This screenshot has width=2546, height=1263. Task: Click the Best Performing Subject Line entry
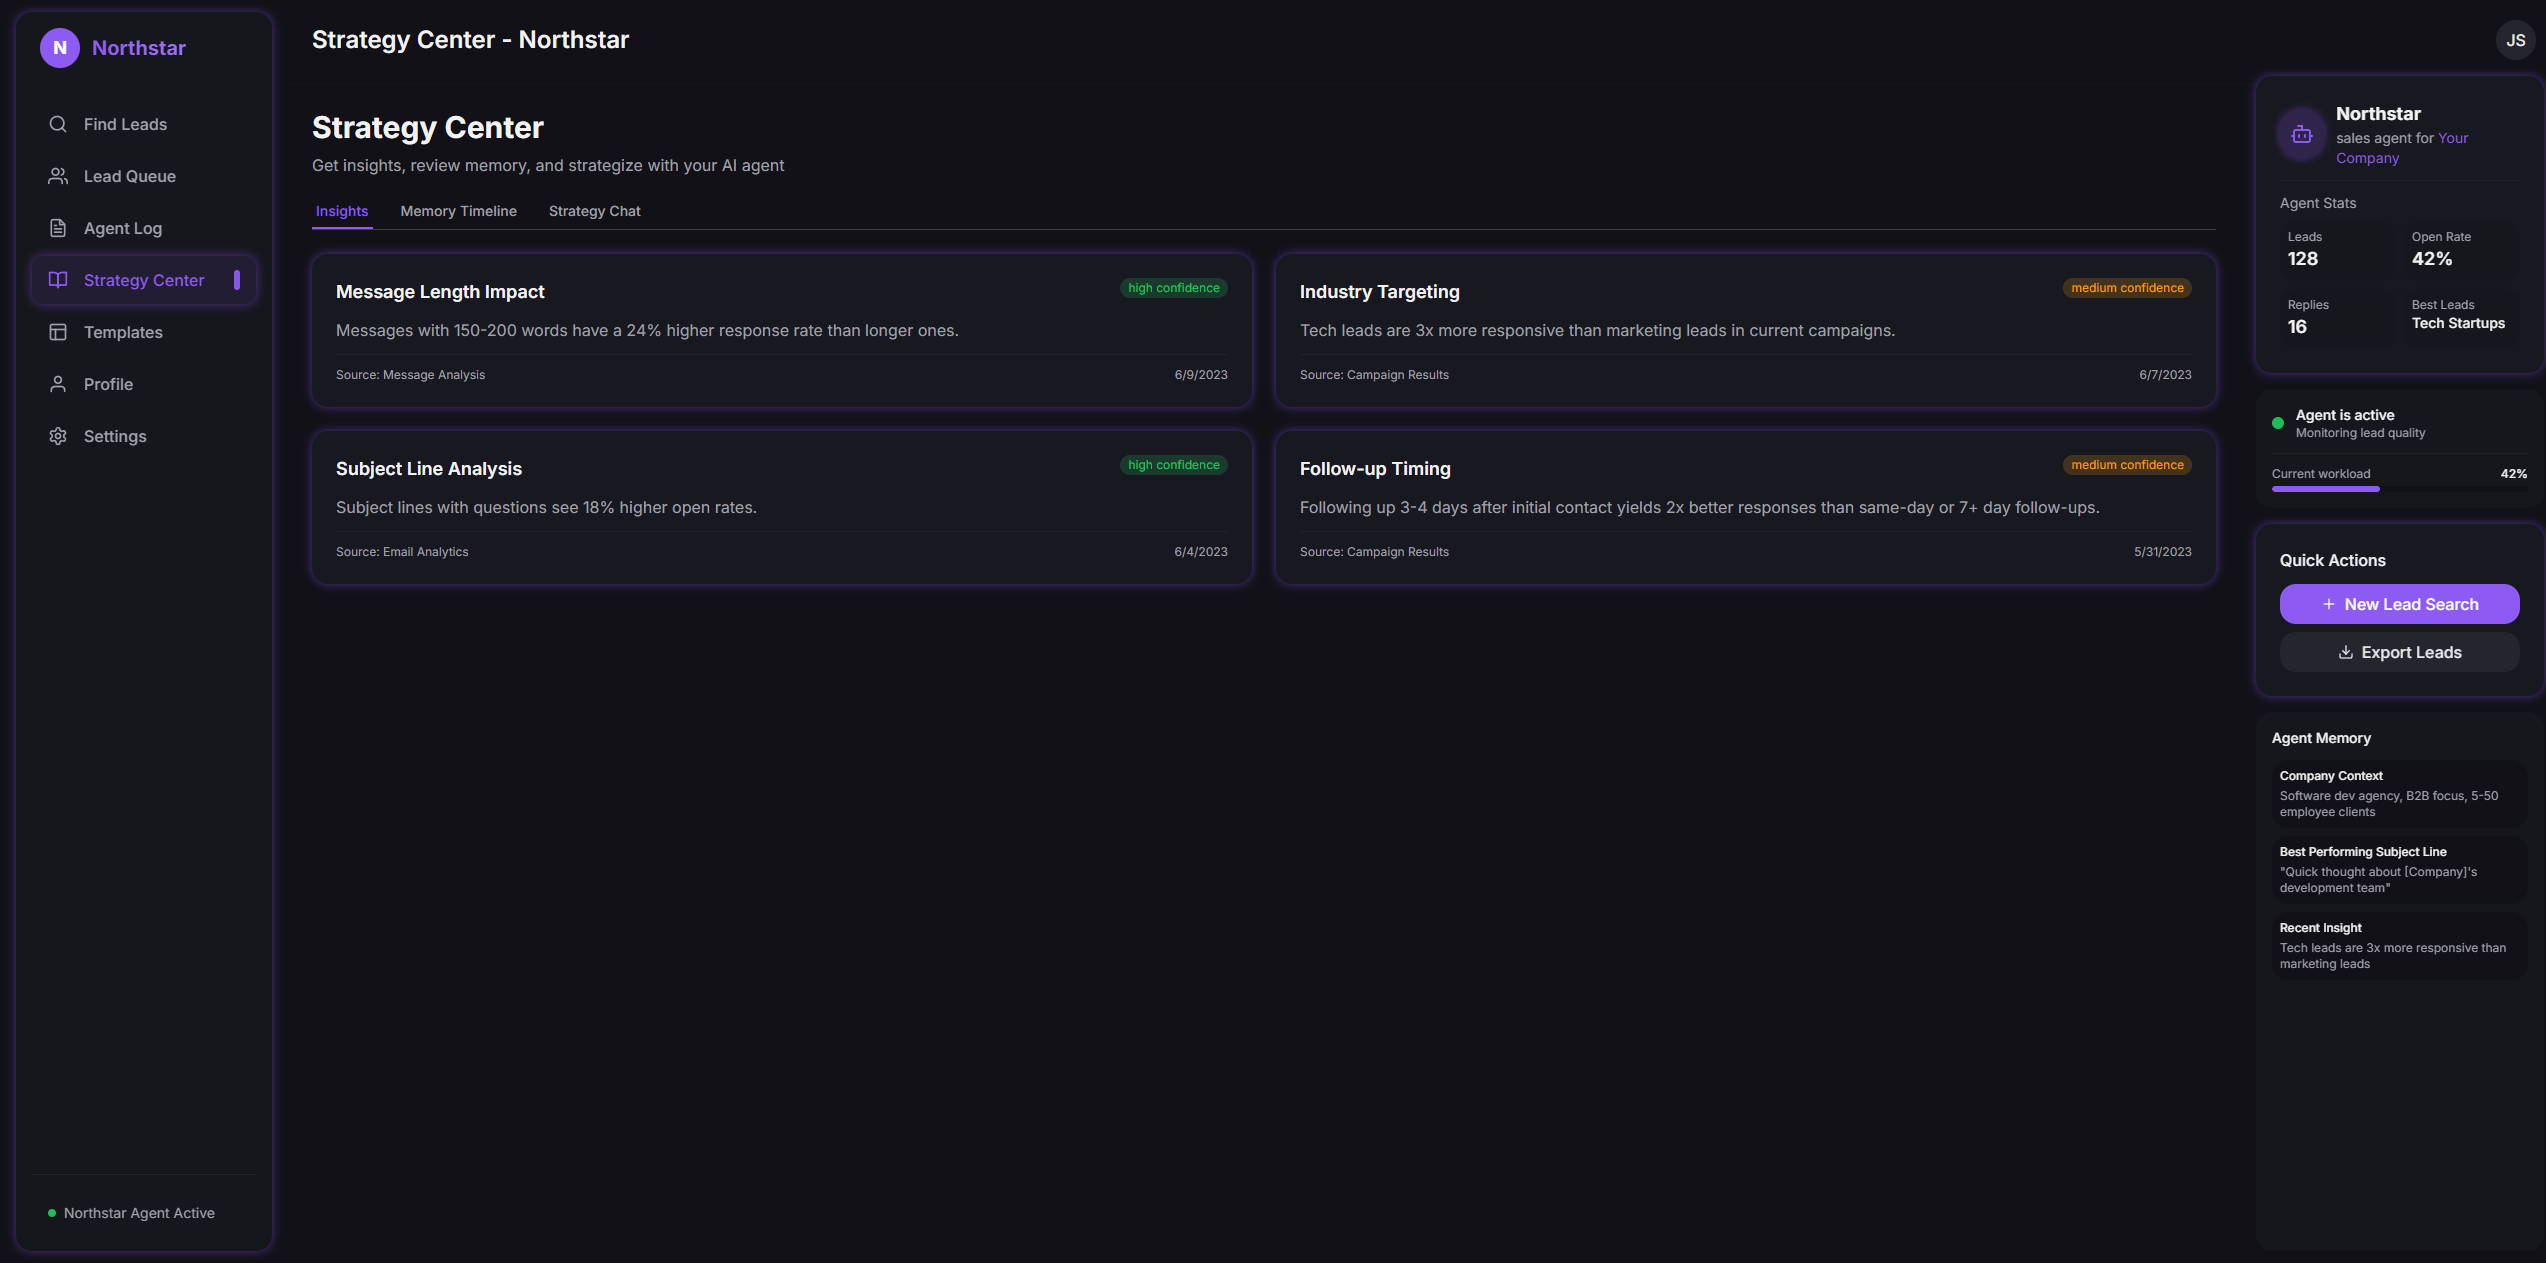pos(2399,870)
